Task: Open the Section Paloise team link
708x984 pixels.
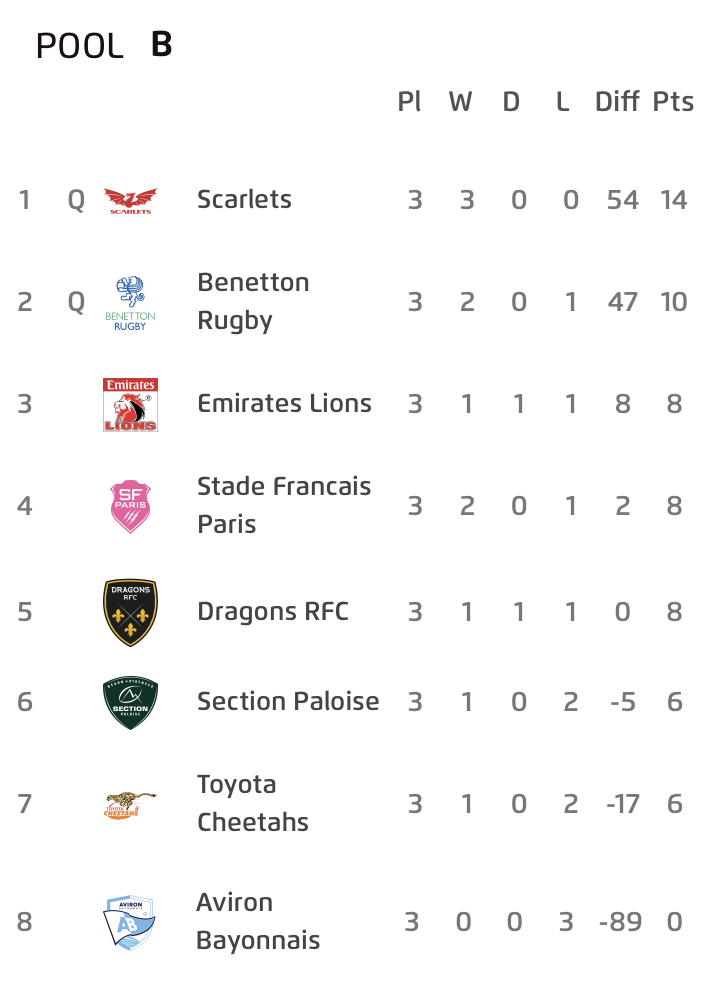Action: pos(288,702)
